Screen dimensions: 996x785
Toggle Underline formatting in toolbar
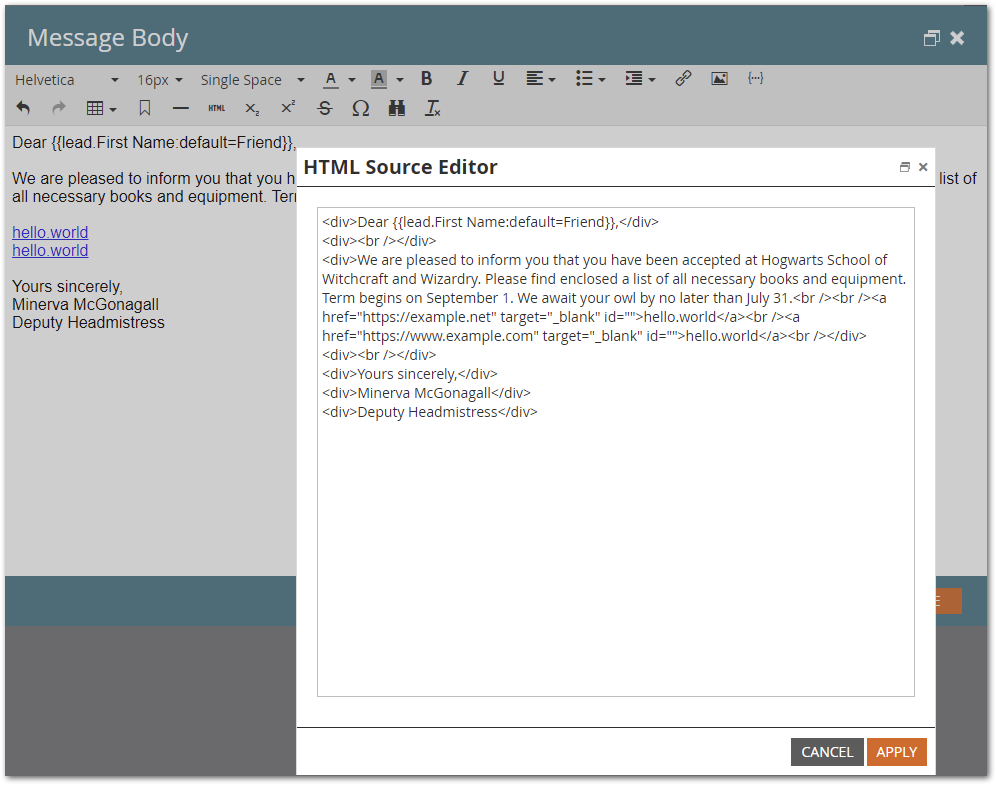pos(499,79)
